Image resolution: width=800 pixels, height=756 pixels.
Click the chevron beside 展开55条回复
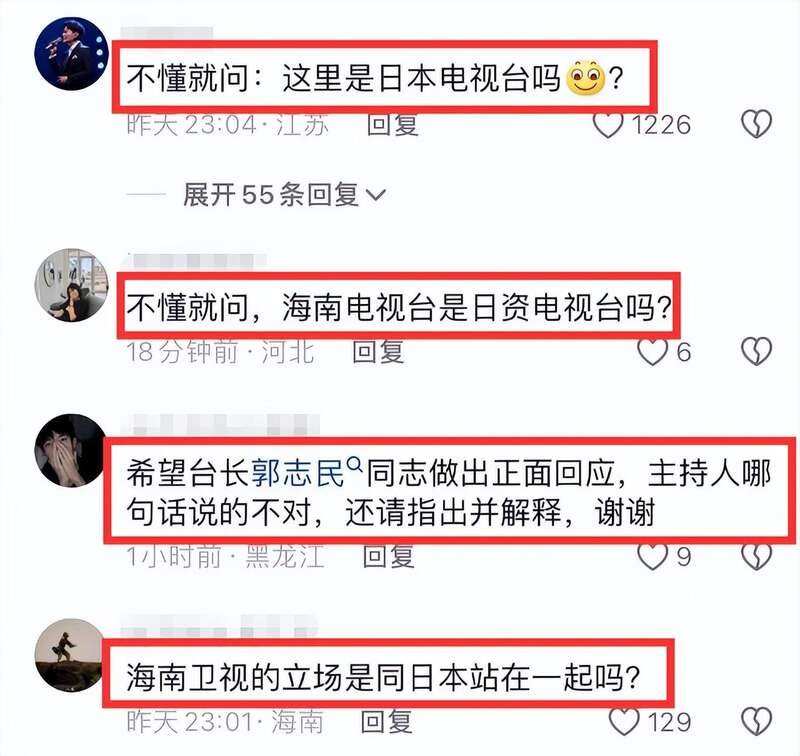point(376,195)
